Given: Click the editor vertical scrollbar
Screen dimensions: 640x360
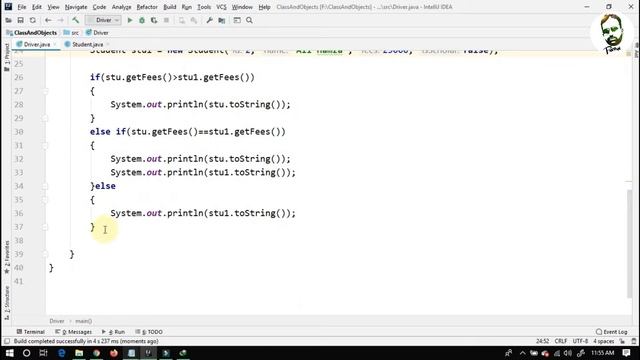Looking at the screenshot, I should [629, 244].
